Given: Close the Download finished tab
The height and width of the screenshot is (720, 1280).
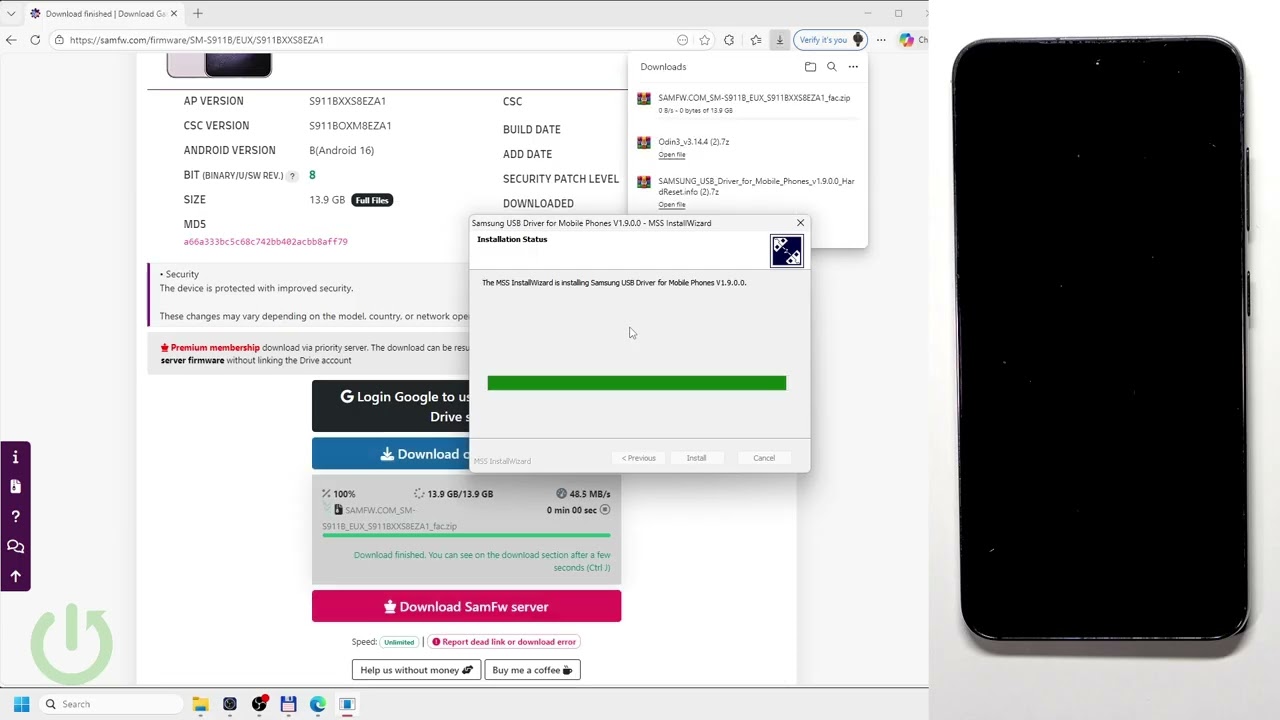Looking at the screenshot, I should coord(173,14).
